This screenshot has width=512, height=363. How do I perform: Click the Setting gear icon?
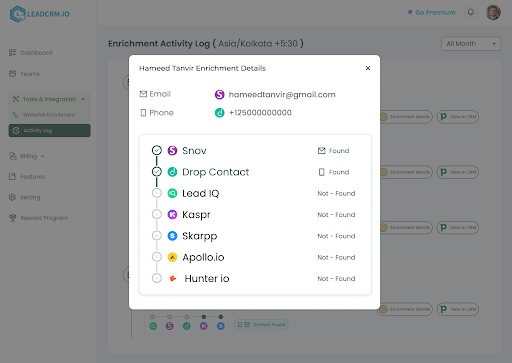click(12, 197)
